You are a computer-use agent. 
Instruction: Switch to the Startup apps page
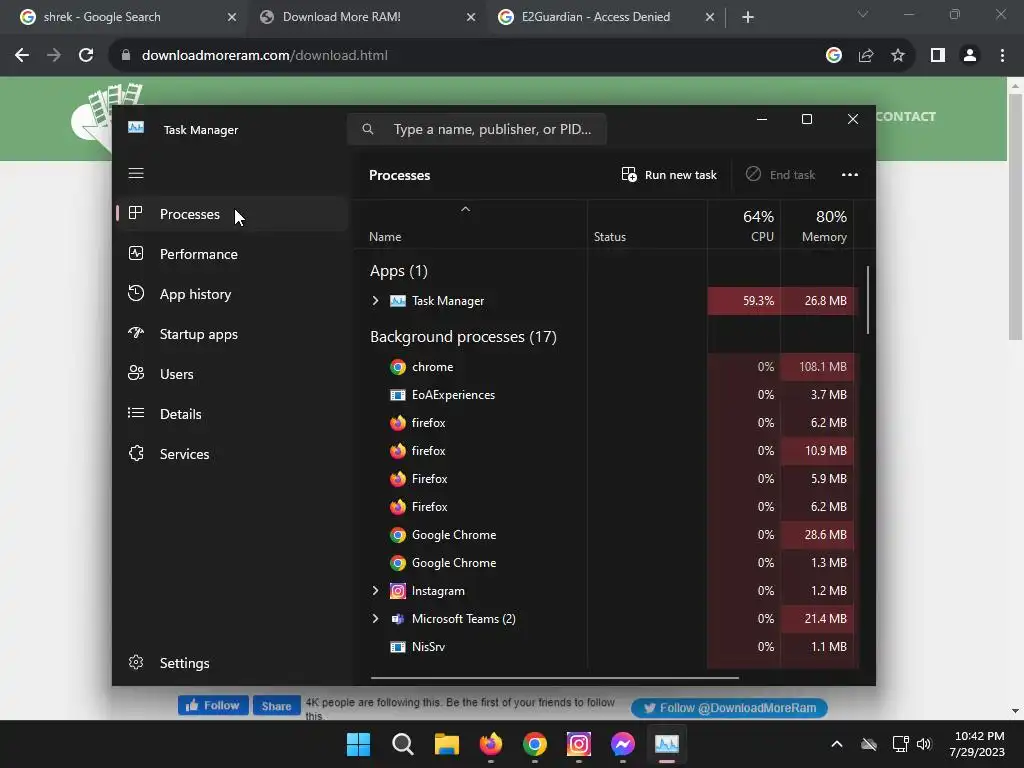(x=232, y=334)
